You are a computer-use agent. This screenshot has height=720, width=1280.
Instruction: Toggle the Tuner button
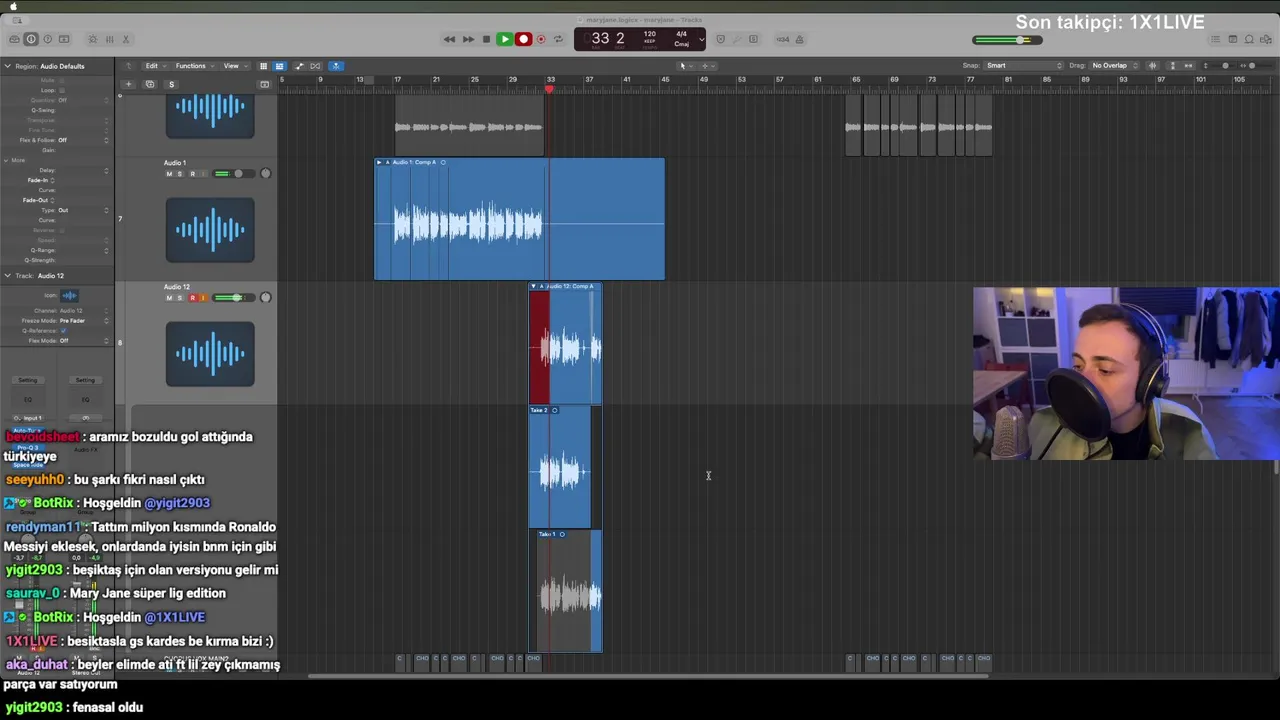coord(736,39)
